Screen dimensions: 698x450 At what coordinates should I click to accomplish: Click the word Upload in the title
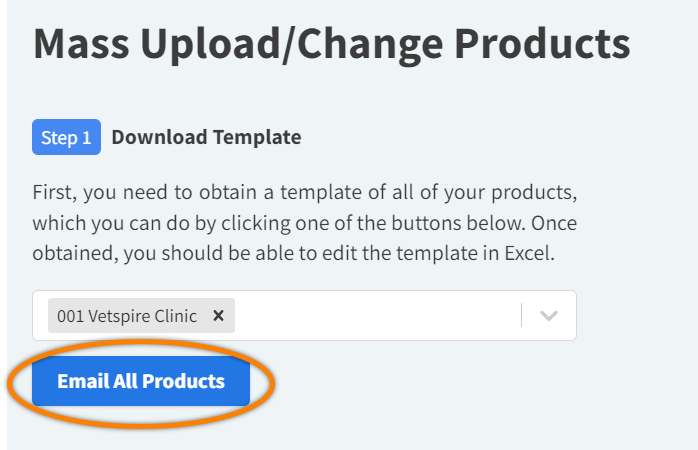point(222,44)
